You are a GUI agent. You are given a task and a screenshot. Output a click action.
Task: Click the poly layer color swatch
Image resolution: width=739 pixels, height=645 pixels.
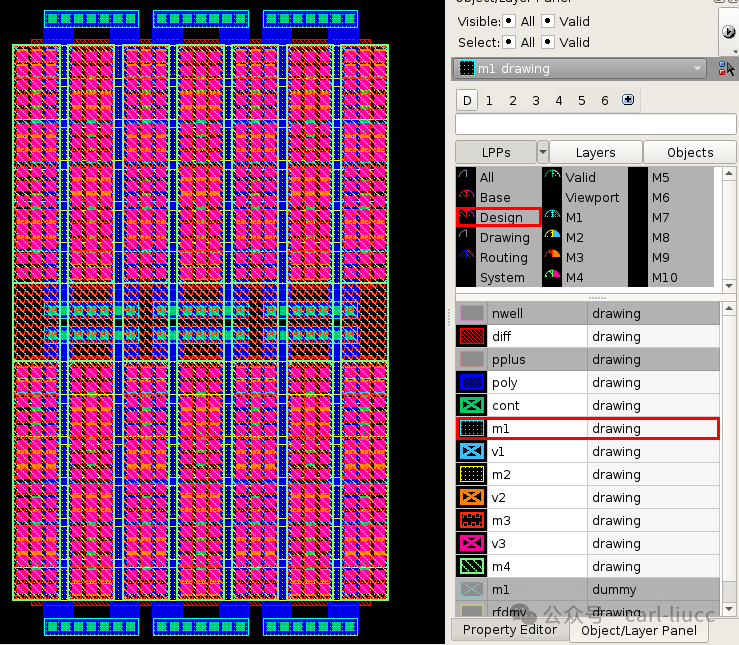[x=471, y=382]
